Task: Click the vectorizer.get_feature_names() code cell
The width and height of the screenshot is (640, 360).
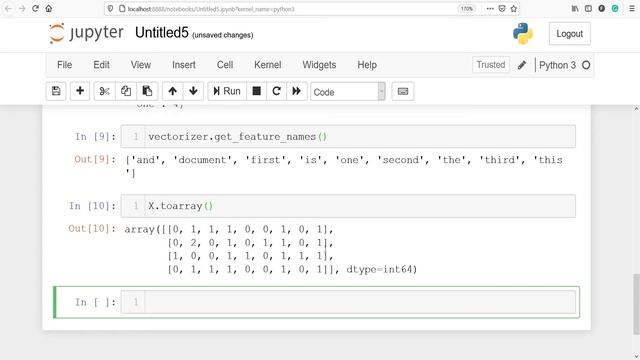Action: [348, 136]
